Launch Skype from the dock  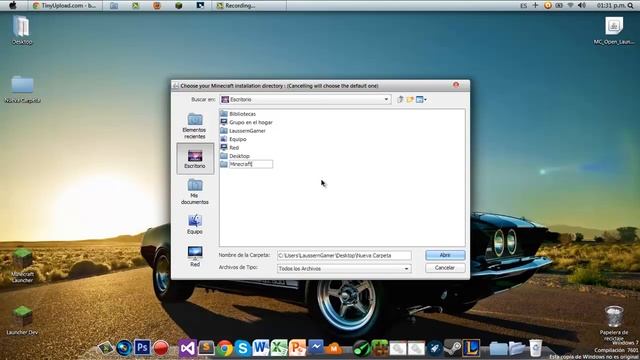242,349
